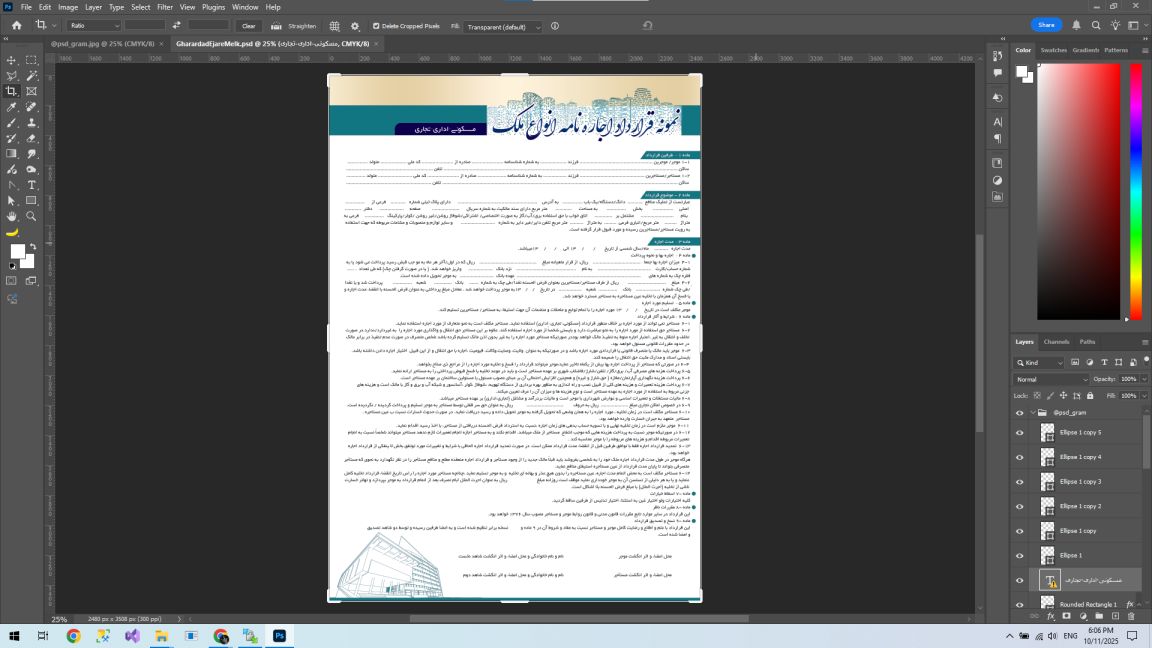Choose the Hand tool
This screenshot has height=648, width=1152.
click(12, 216)
